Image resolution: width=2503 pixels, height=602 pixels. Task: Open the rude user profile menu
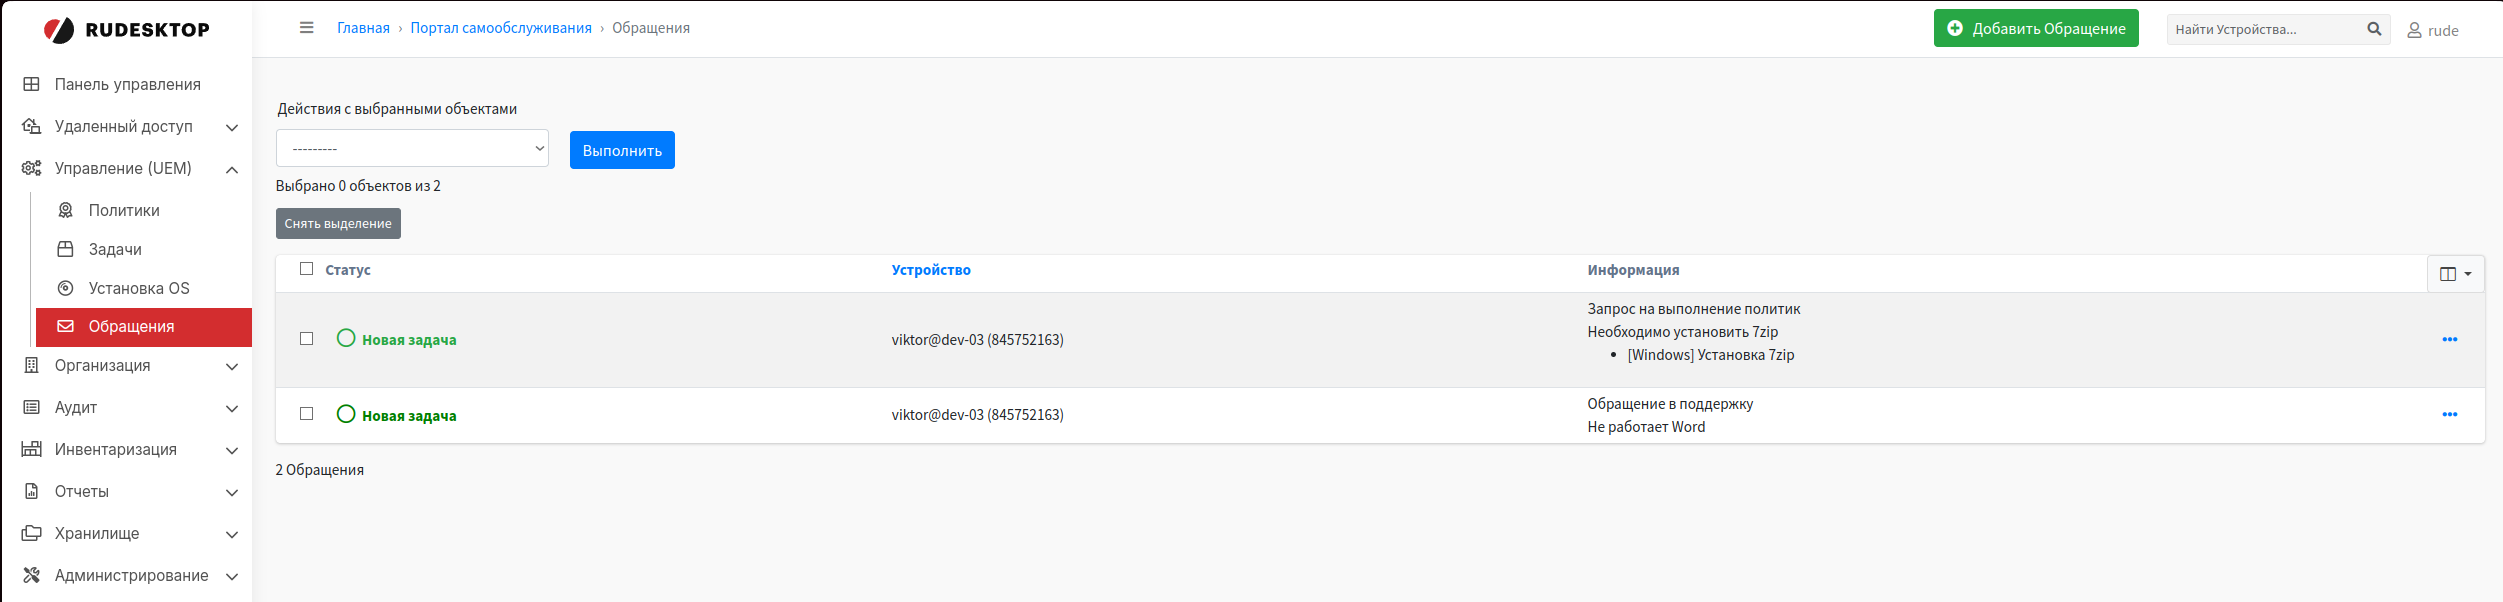pos(2432,31)
